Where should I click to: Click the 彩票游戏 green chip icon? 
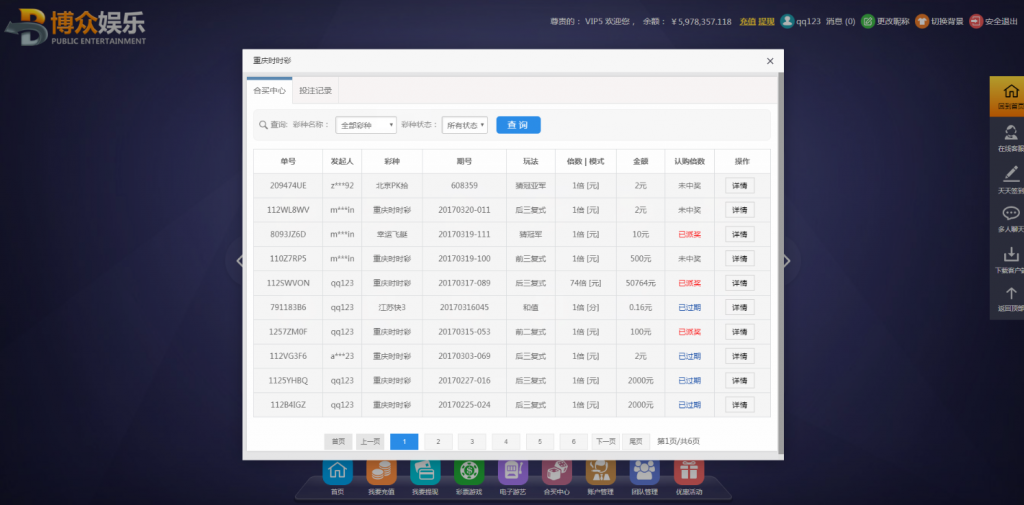point(468,472)
